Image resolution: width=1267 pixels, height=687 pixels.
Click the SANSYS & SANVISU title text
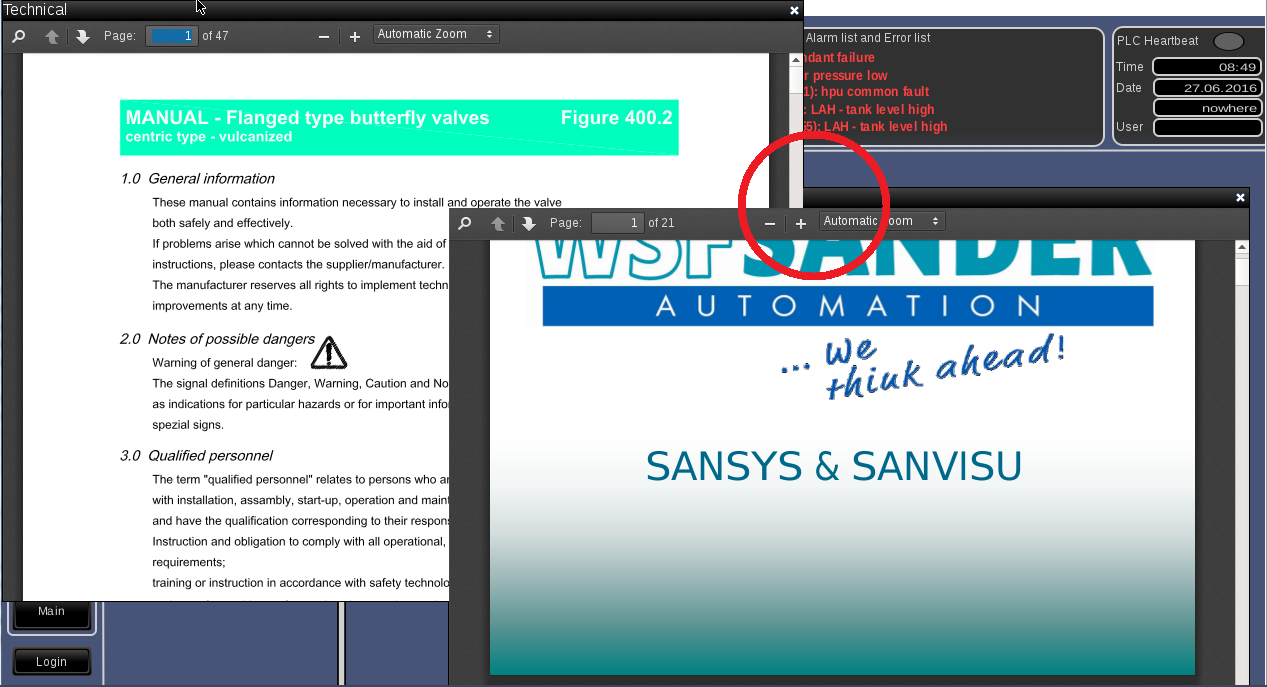point(834,467)
